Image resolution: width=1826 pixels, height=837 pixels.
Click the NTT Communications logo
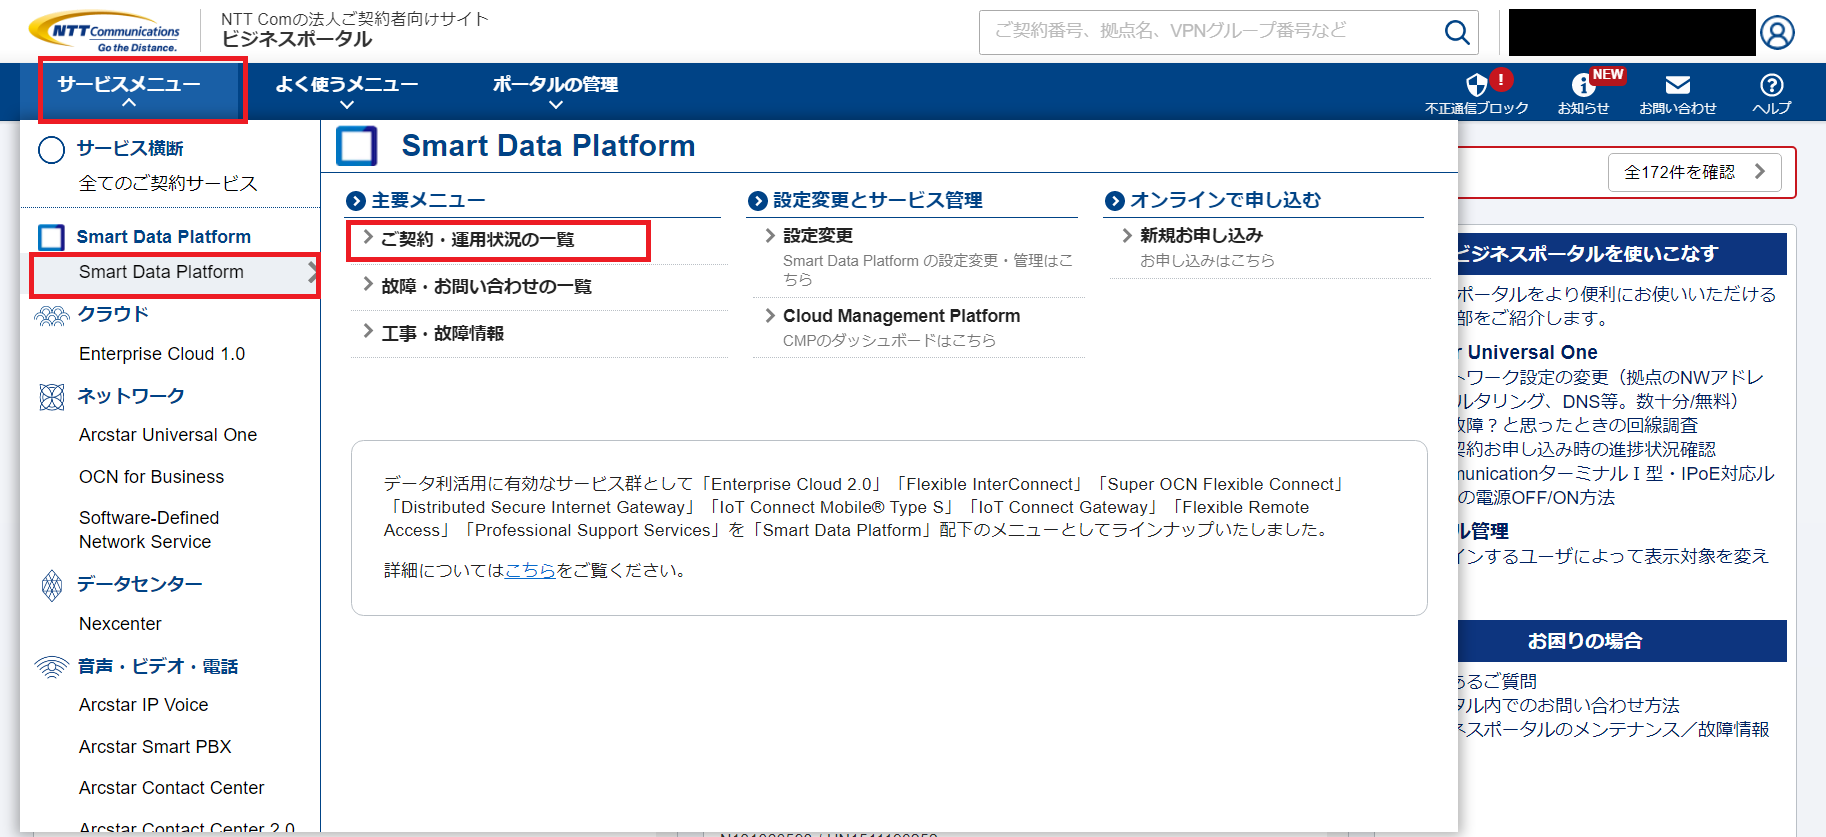point(105,32)
